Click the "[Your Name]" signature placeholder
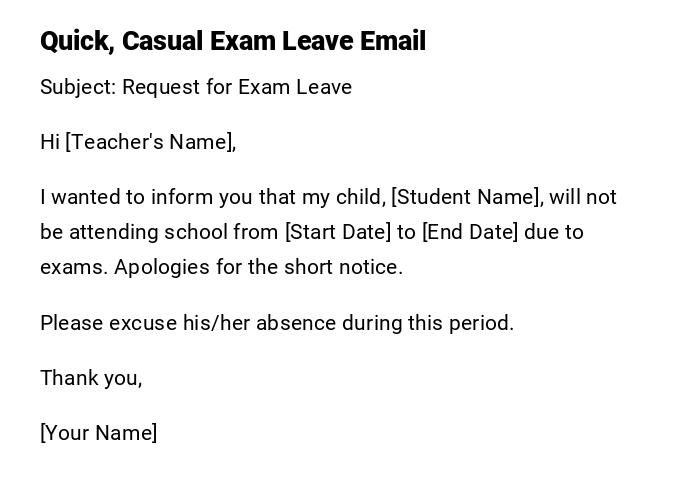The height and width of the screenshot is (495, 700). (99, 433)
